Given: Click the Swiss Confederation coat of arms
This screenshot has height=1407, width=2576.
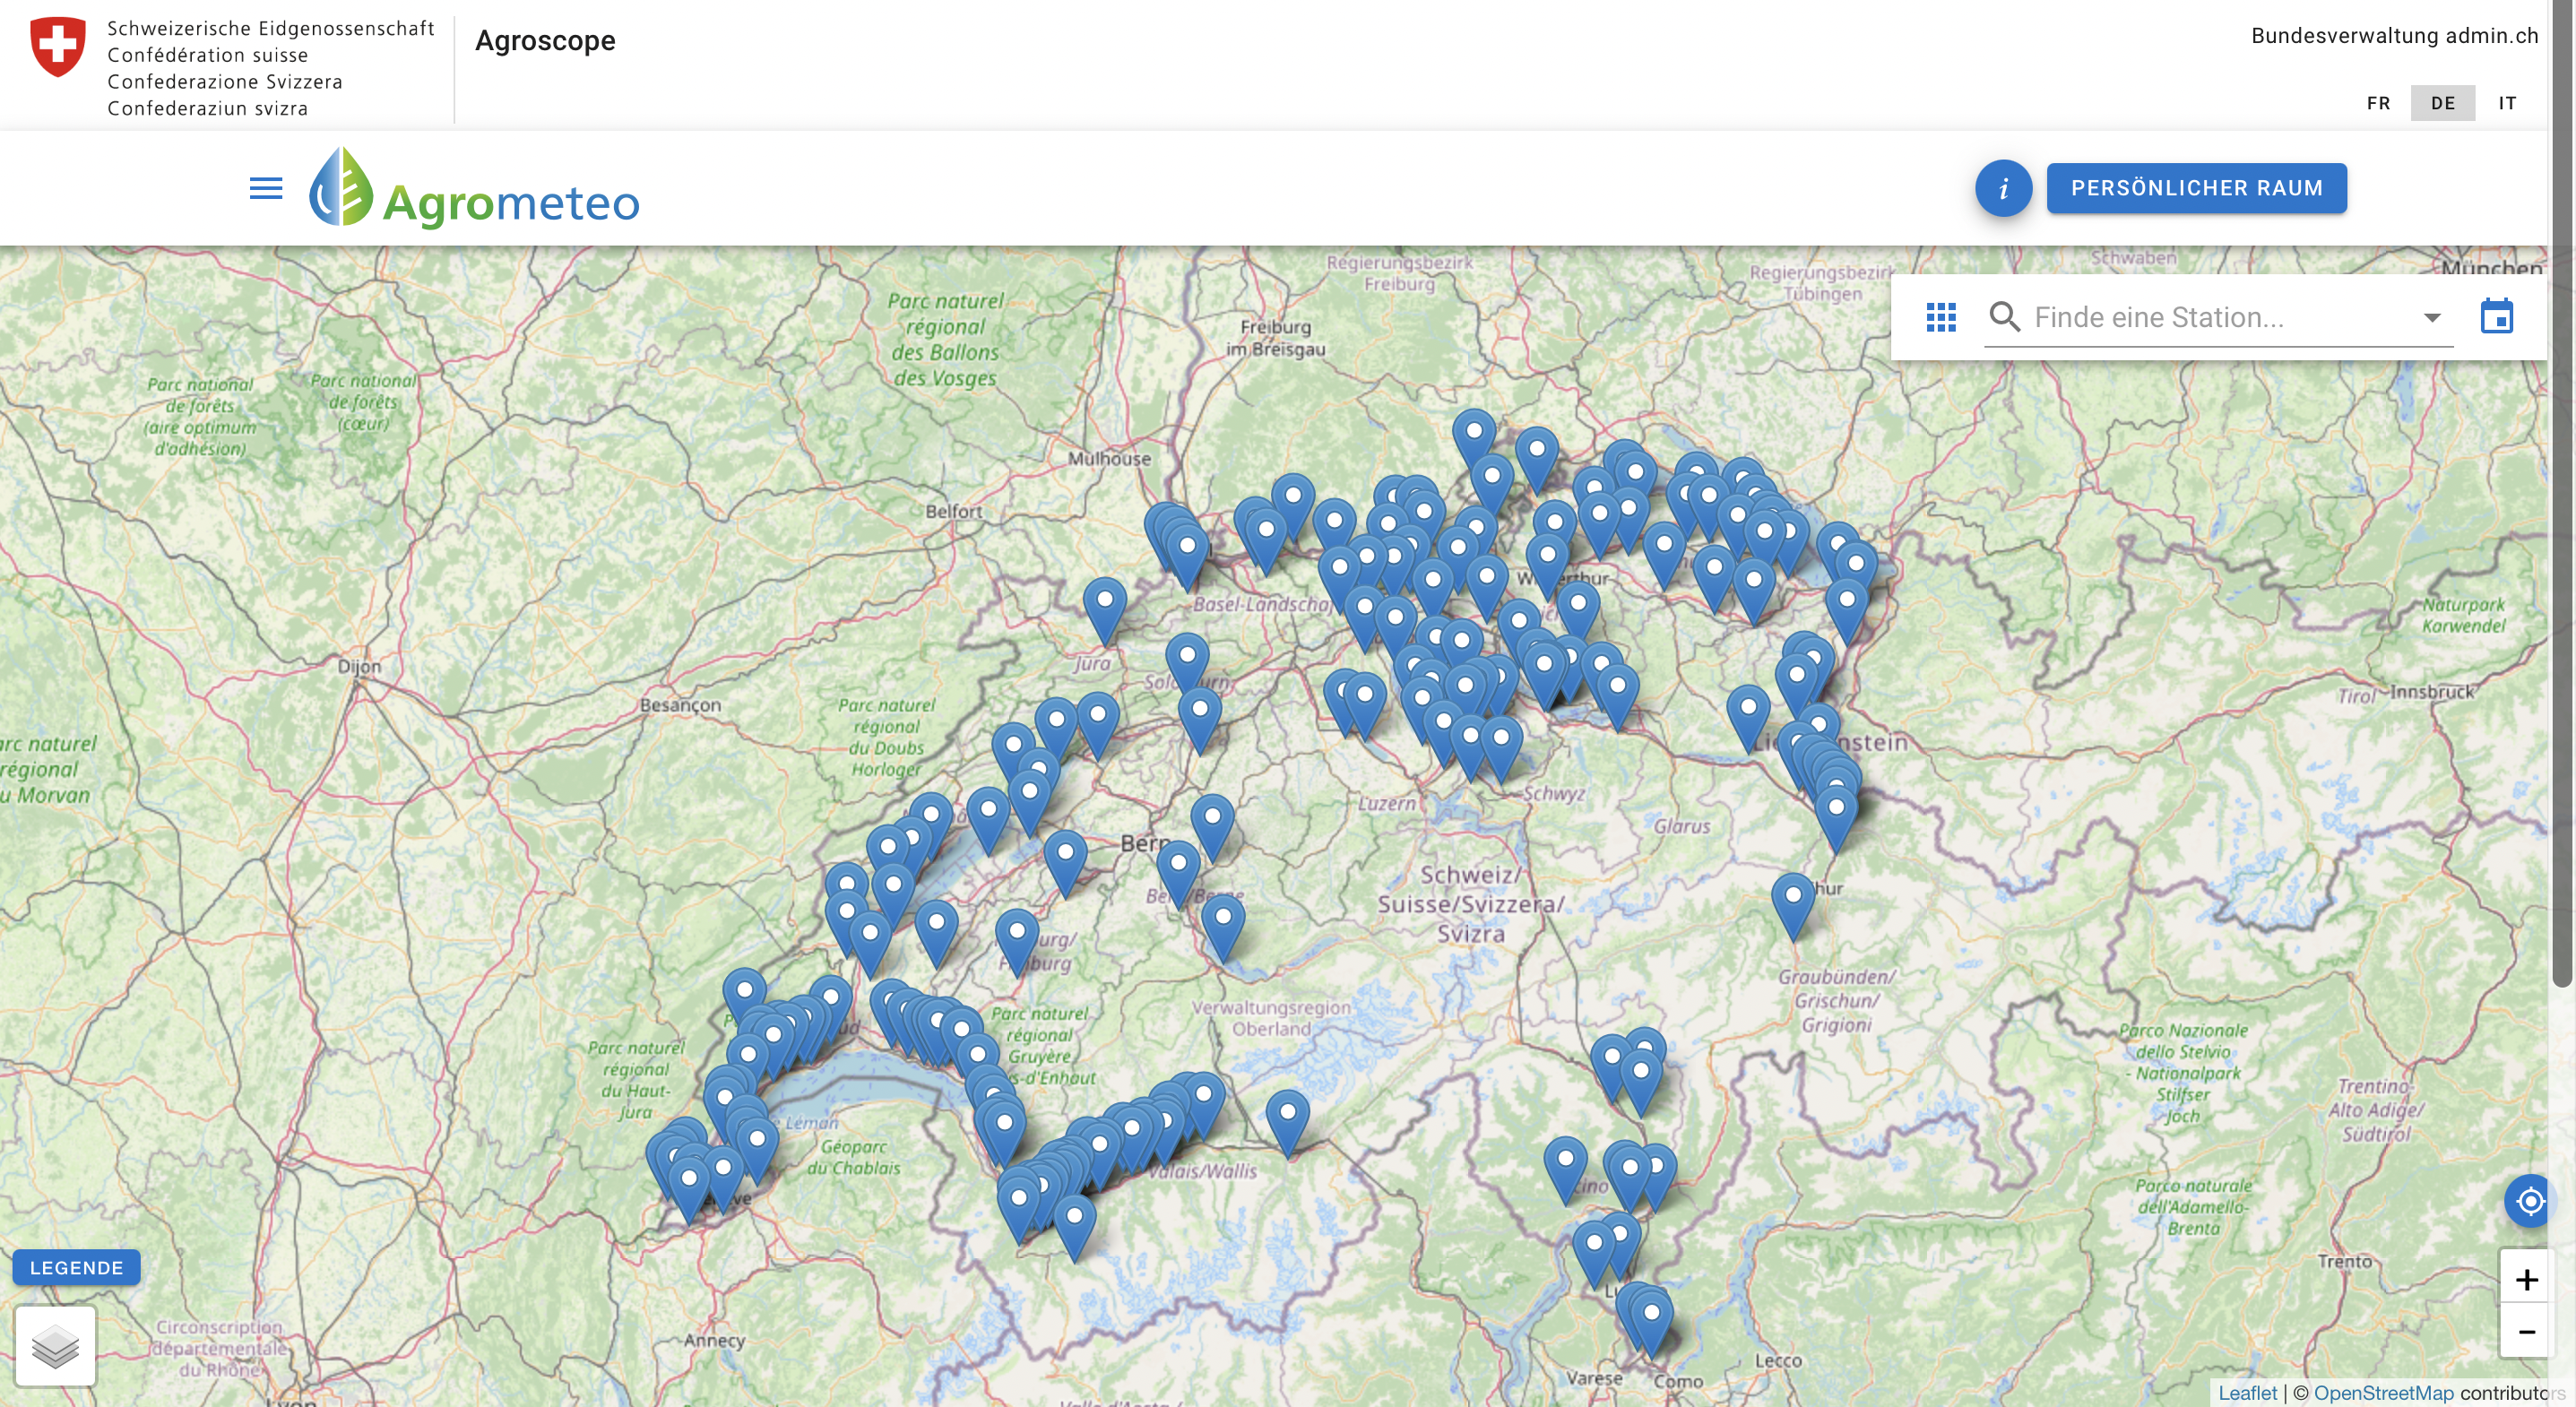Looking at the screenshot, I should (x=58, y=46).
